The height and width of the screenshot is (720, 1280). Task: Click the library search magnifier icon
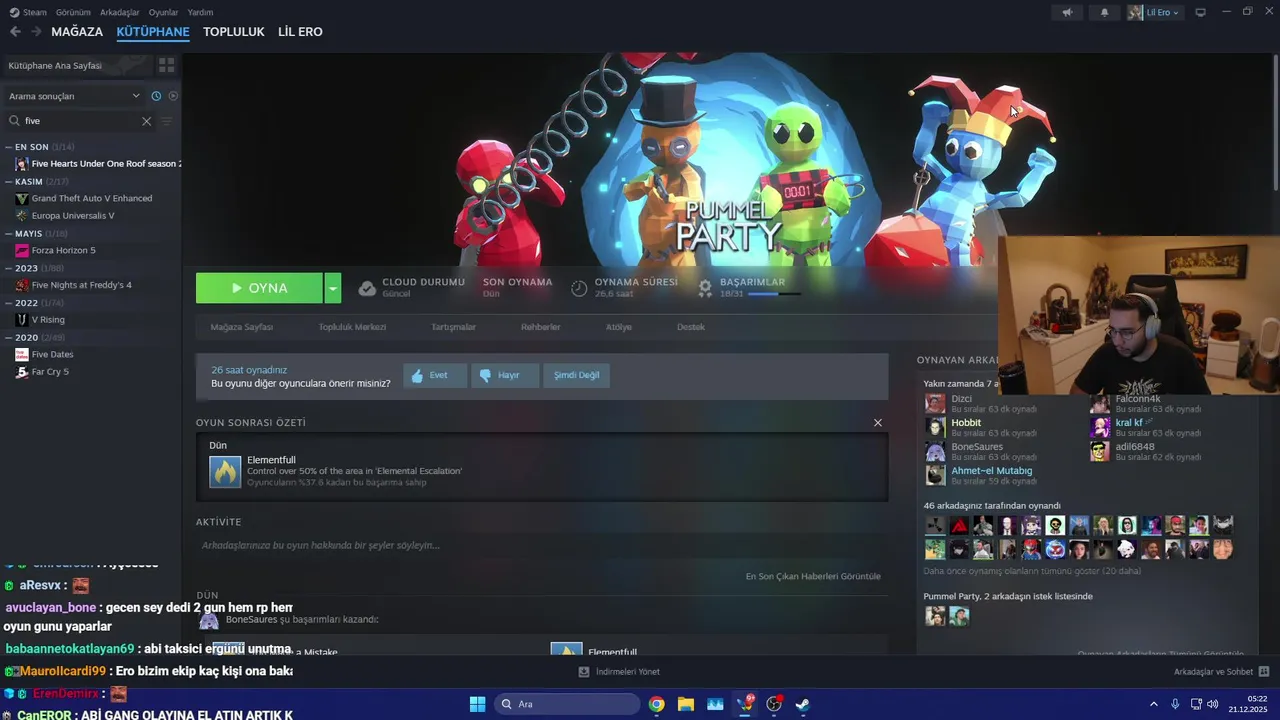pyautogui.click(x=14, y=121)
